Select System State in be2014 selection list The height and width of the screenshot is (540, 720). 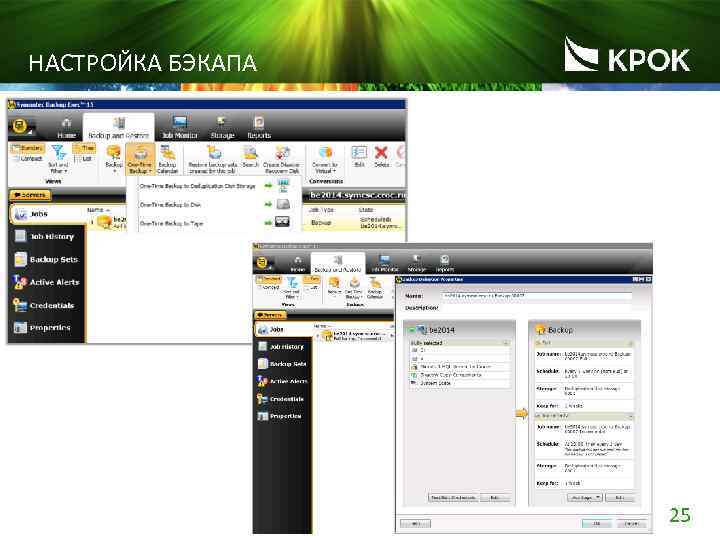pos(459,383)
